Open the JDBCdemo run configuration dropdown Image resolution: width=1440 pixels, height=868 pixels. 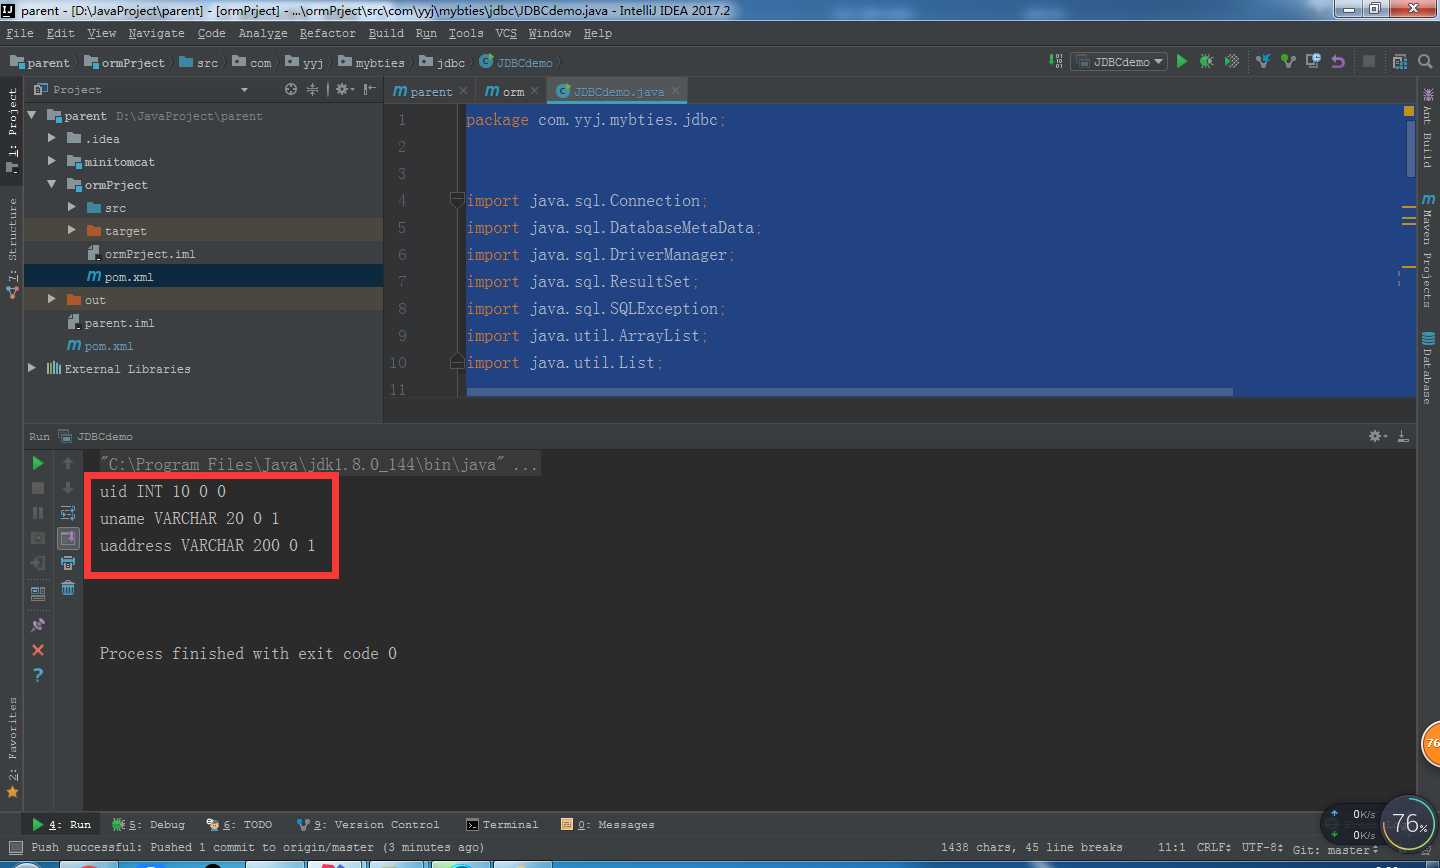click(x=1119, y=62)
